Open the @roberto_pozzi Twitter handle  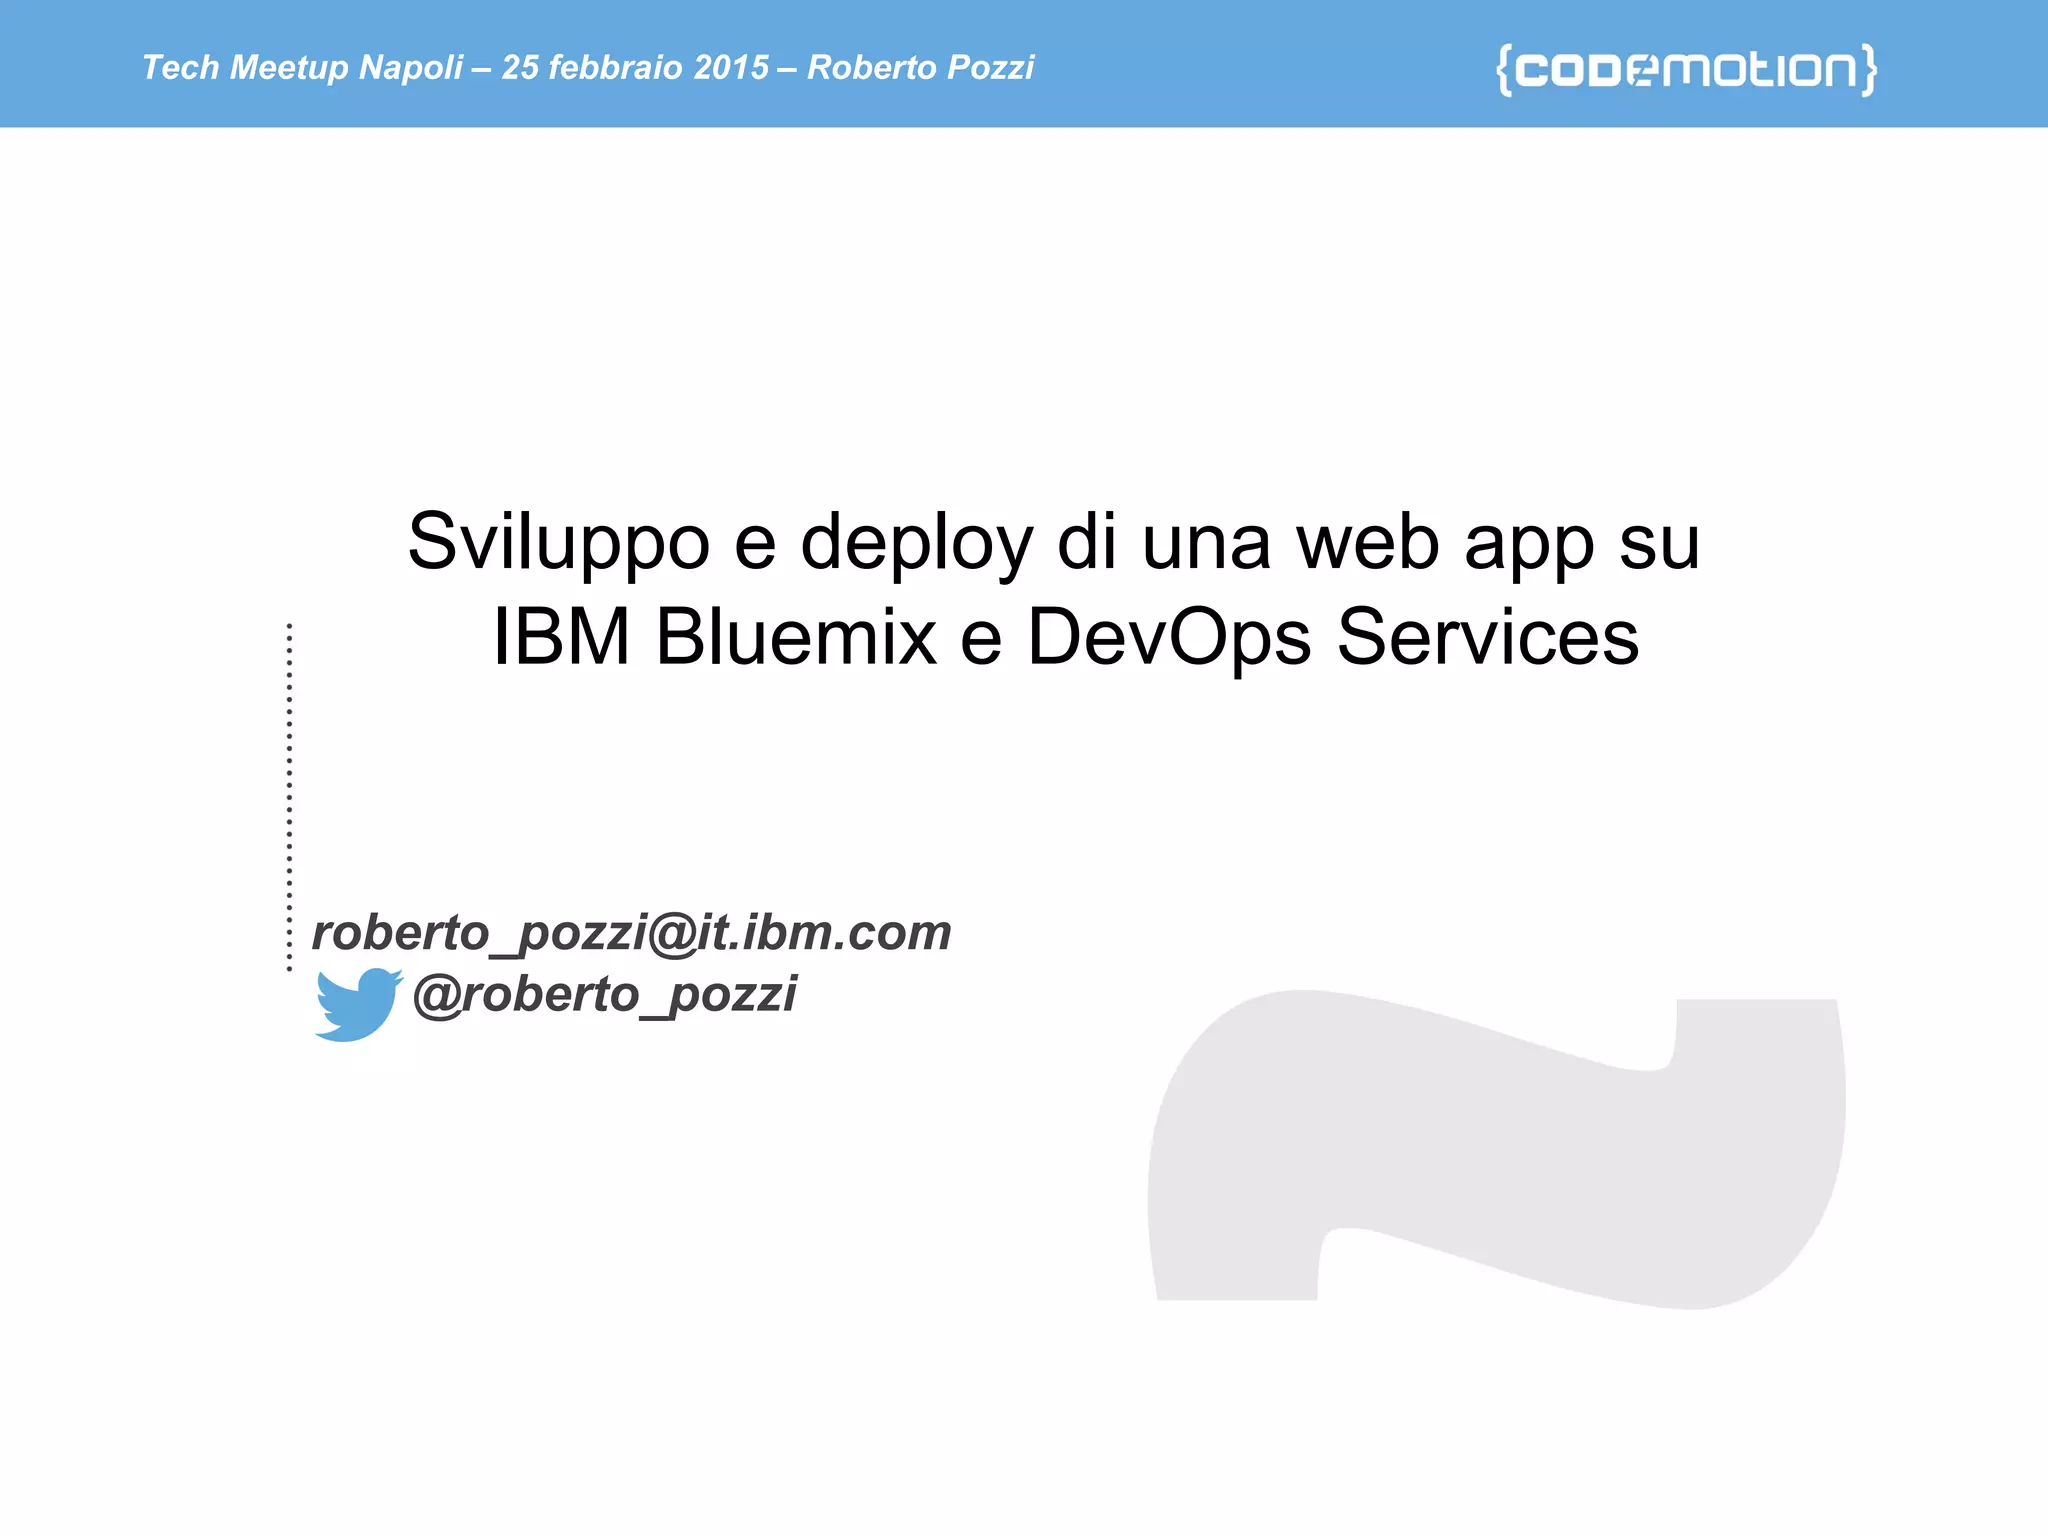604,994
